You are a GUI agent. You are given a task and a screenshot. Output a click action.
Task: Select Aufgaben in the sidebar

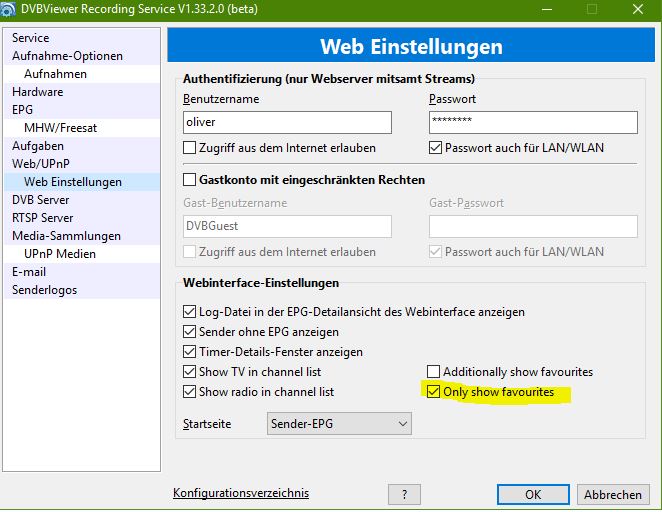click(82, 146)
